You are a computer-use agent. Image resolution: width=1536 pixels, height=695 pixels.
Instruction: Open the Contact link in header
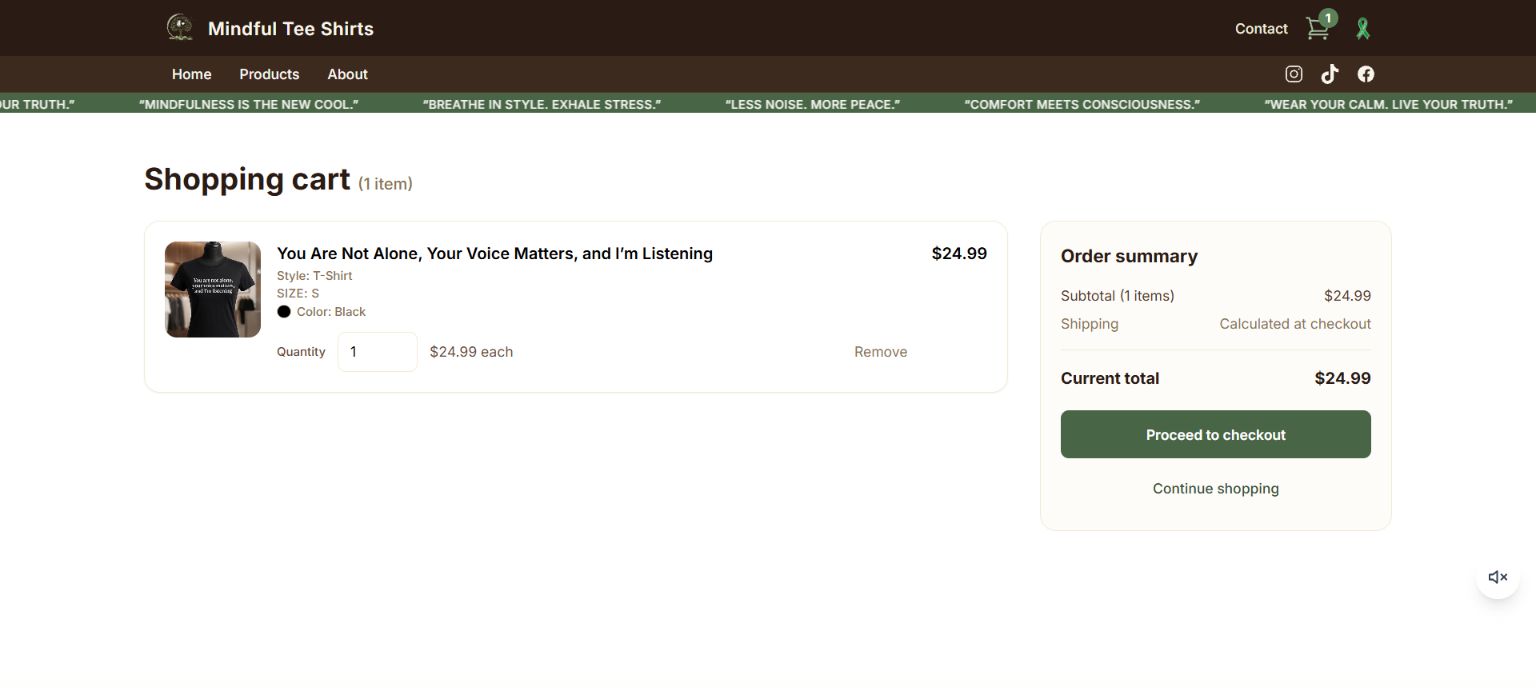[x=1261, y=29]
